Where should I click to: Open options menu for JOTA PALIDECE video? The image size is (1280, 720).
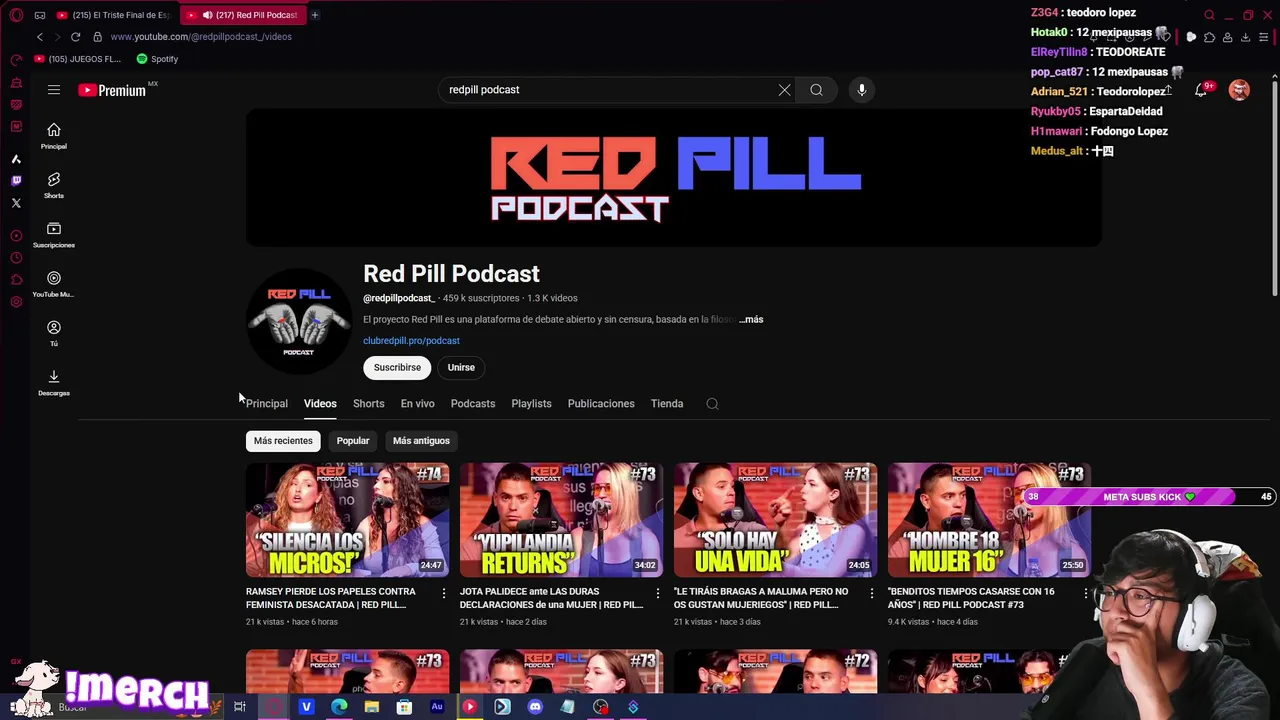pyautogui.click(x=658, y=593)
